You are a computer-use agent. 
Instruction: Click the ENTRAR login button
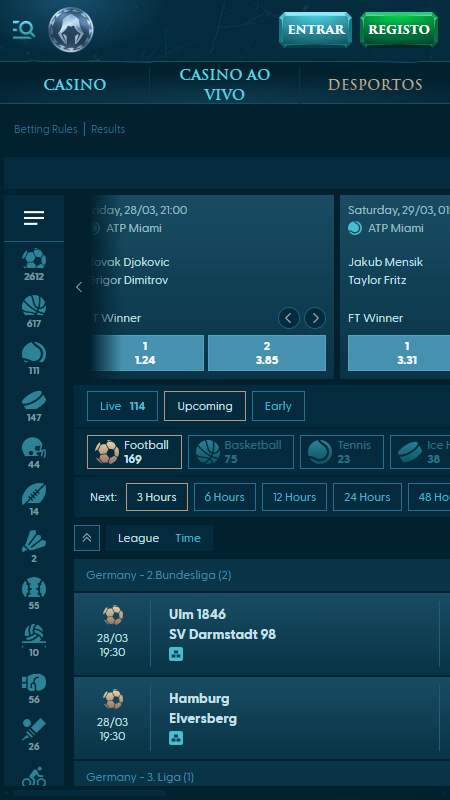[316, 30]
